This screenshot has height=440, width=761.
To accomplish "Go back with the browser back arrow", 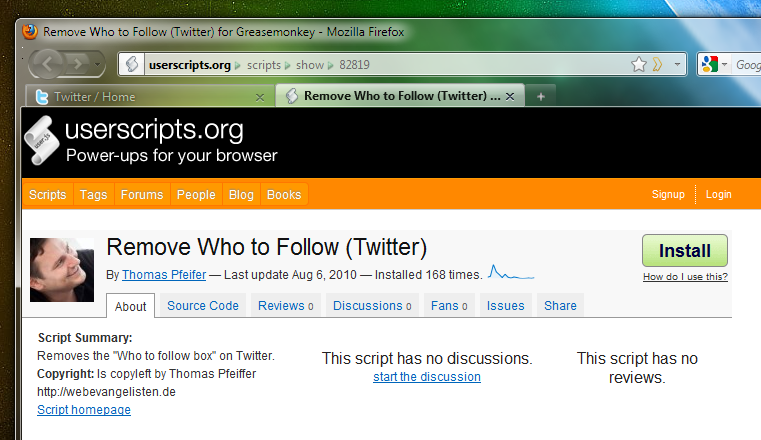I will point(48,64).
